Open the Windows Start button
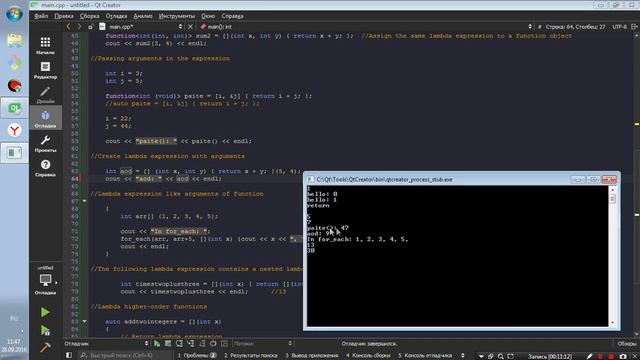 (14, 14)
